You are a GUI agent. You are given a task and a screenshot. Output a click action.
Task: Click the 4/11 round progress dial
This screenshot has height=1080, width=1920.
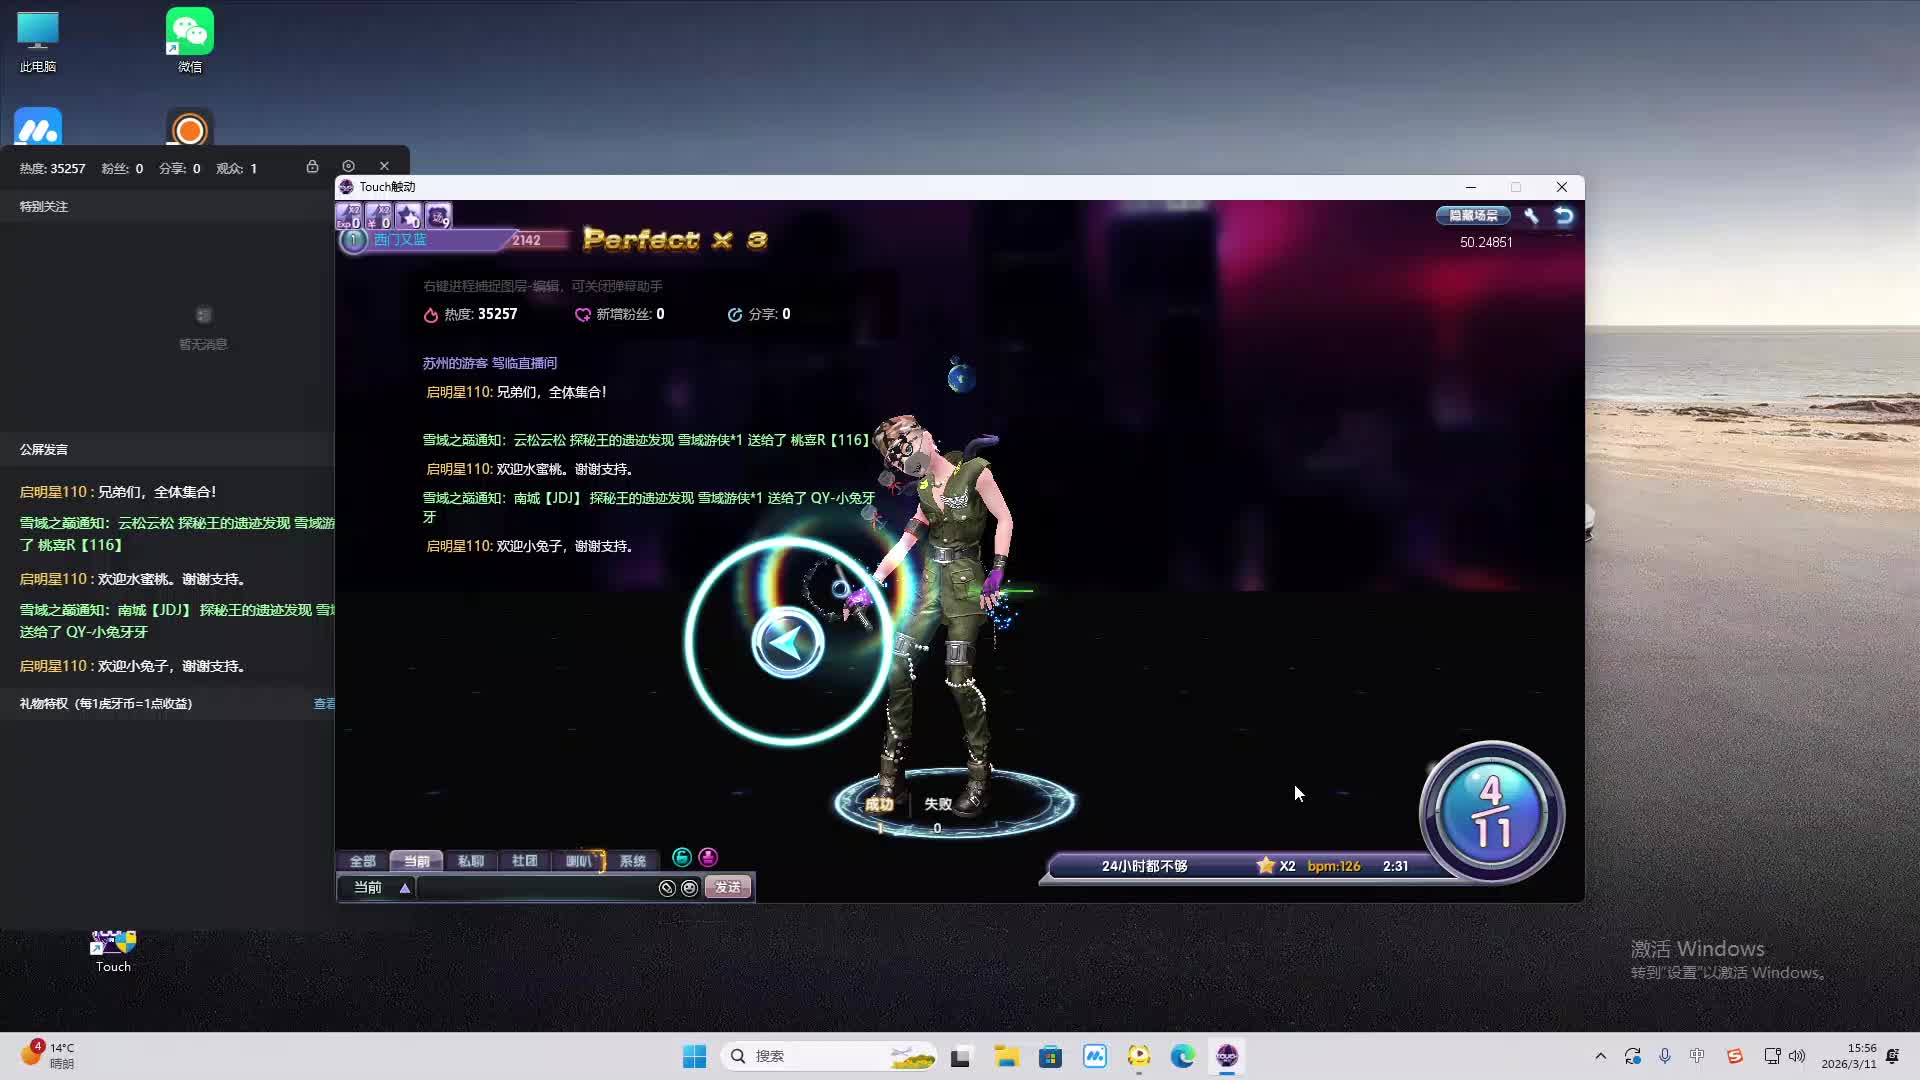[x=1491, y=812]
